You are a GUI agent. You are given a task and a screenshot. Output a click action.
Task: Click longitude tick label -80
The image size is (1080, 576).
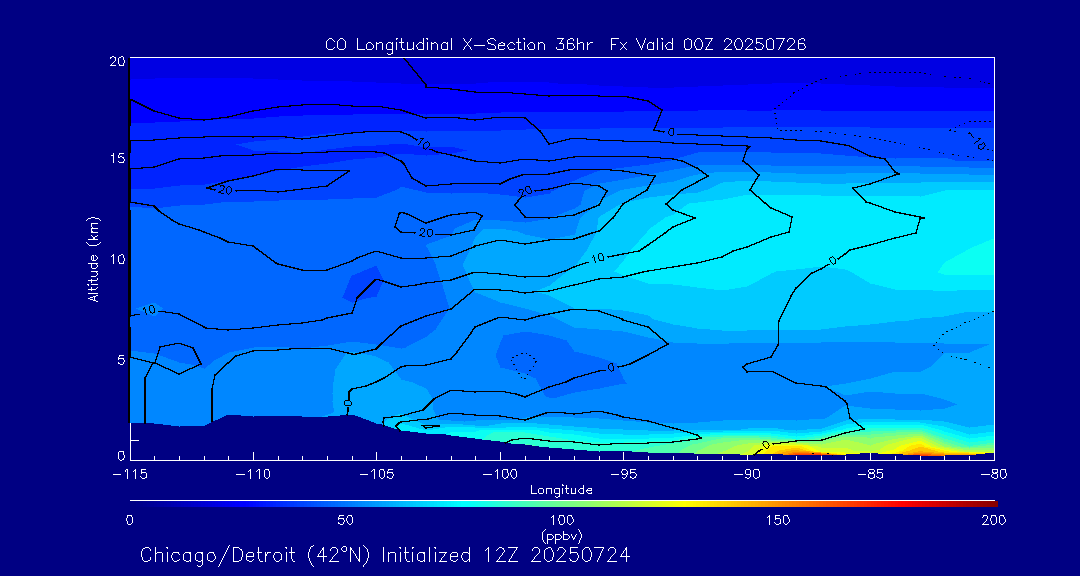(x=994, y=475)
